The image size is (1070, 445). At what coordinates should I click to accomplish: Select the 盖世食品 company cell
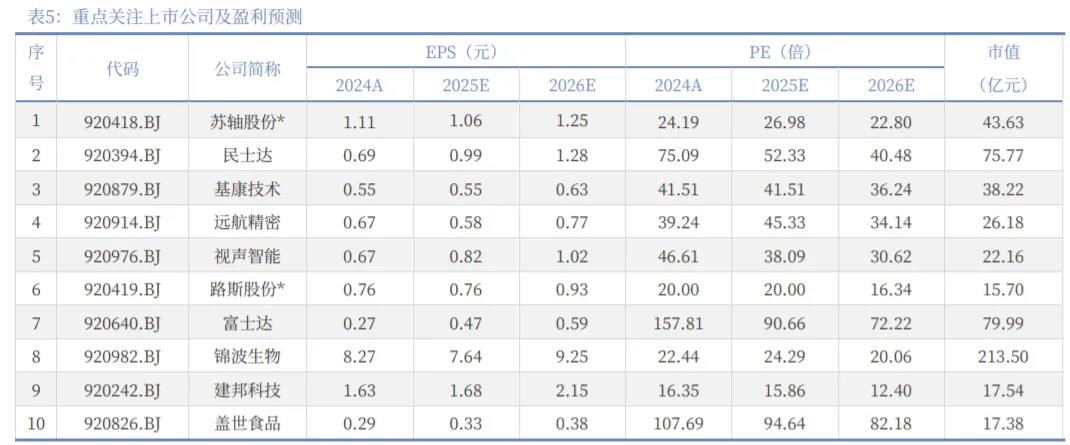pyautogui.click(x=247, y=424)
